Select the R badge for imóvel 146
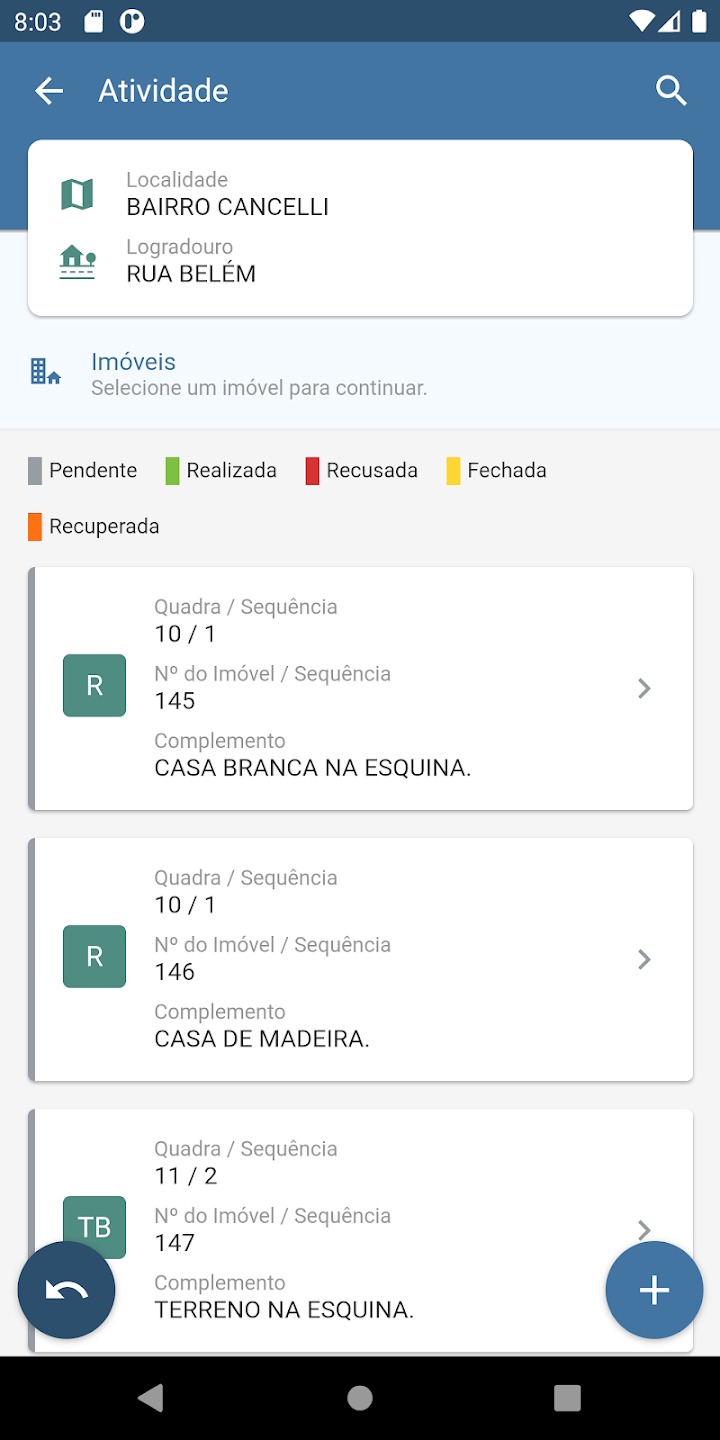The height and width of the screenshot is (1440, 720). [94, 957]
